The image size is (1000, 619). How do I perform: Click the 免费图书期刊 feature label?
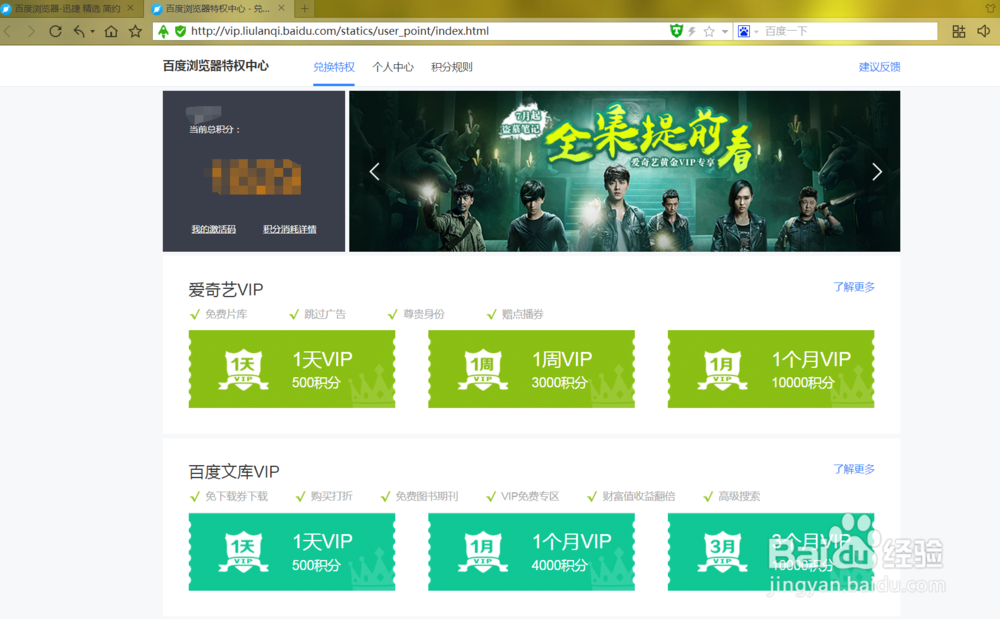(x=427, y=497)
